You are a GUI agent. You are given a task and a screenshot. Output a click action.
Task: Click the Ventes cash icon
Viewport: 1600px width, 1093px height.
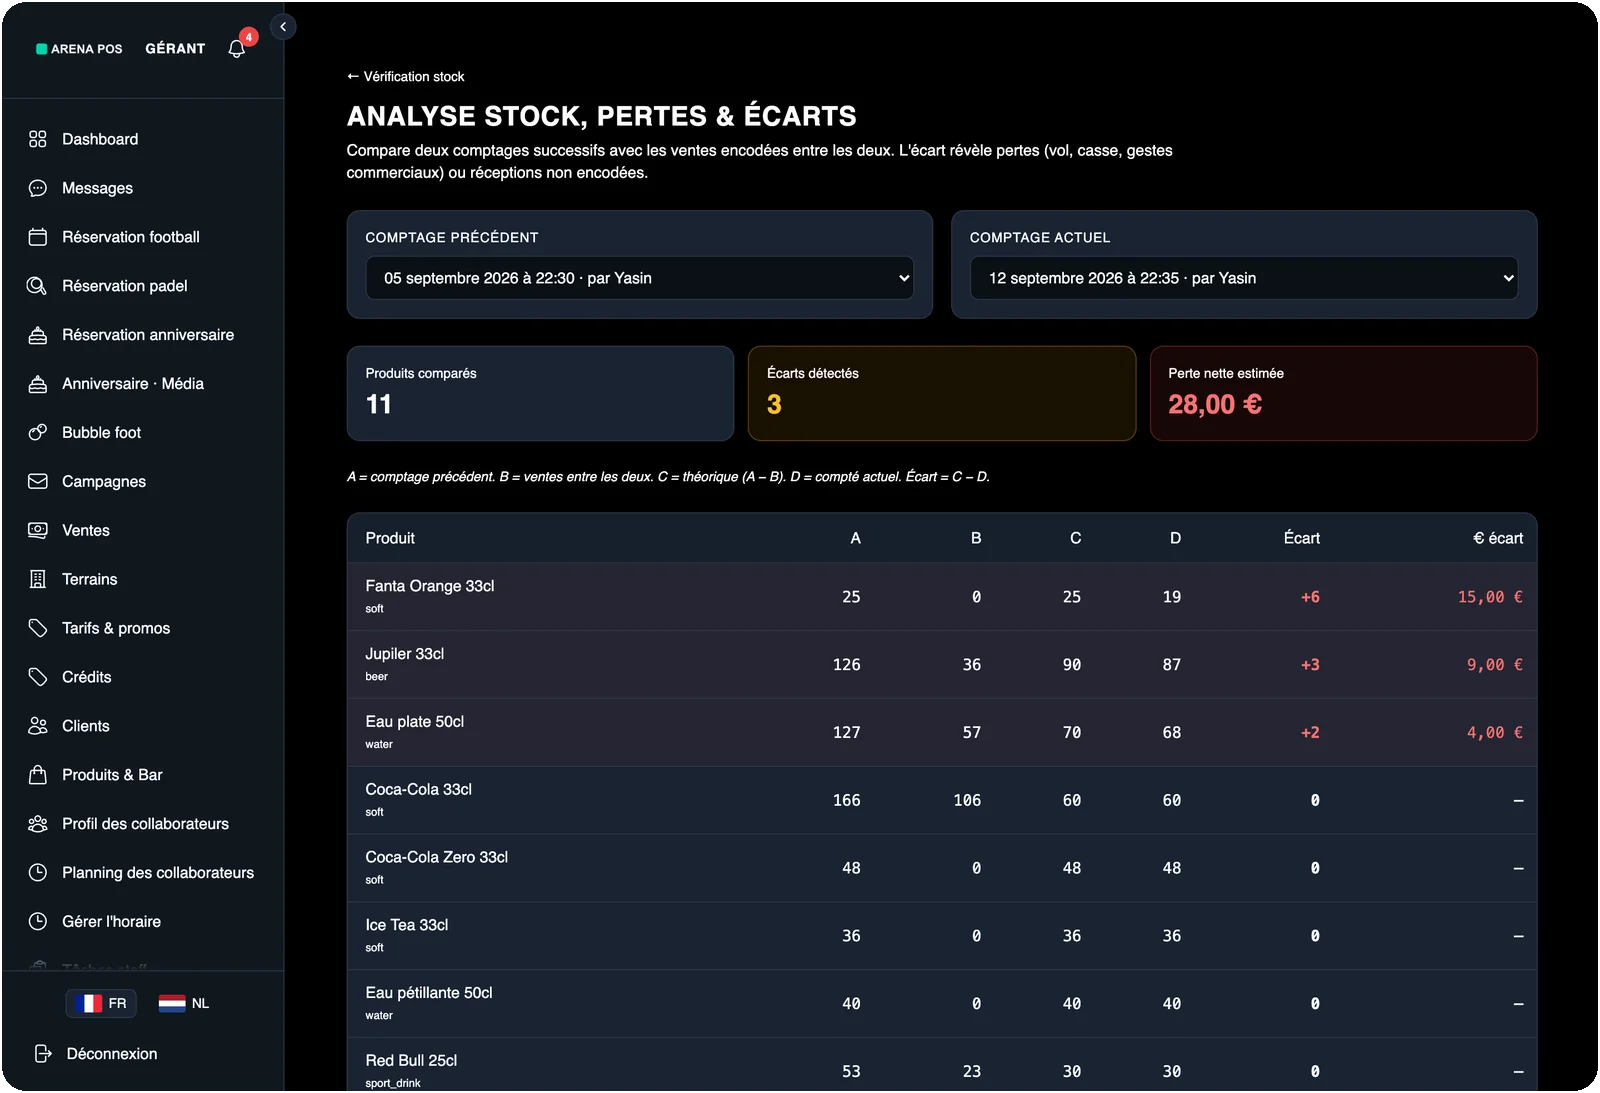click(38, 530)
